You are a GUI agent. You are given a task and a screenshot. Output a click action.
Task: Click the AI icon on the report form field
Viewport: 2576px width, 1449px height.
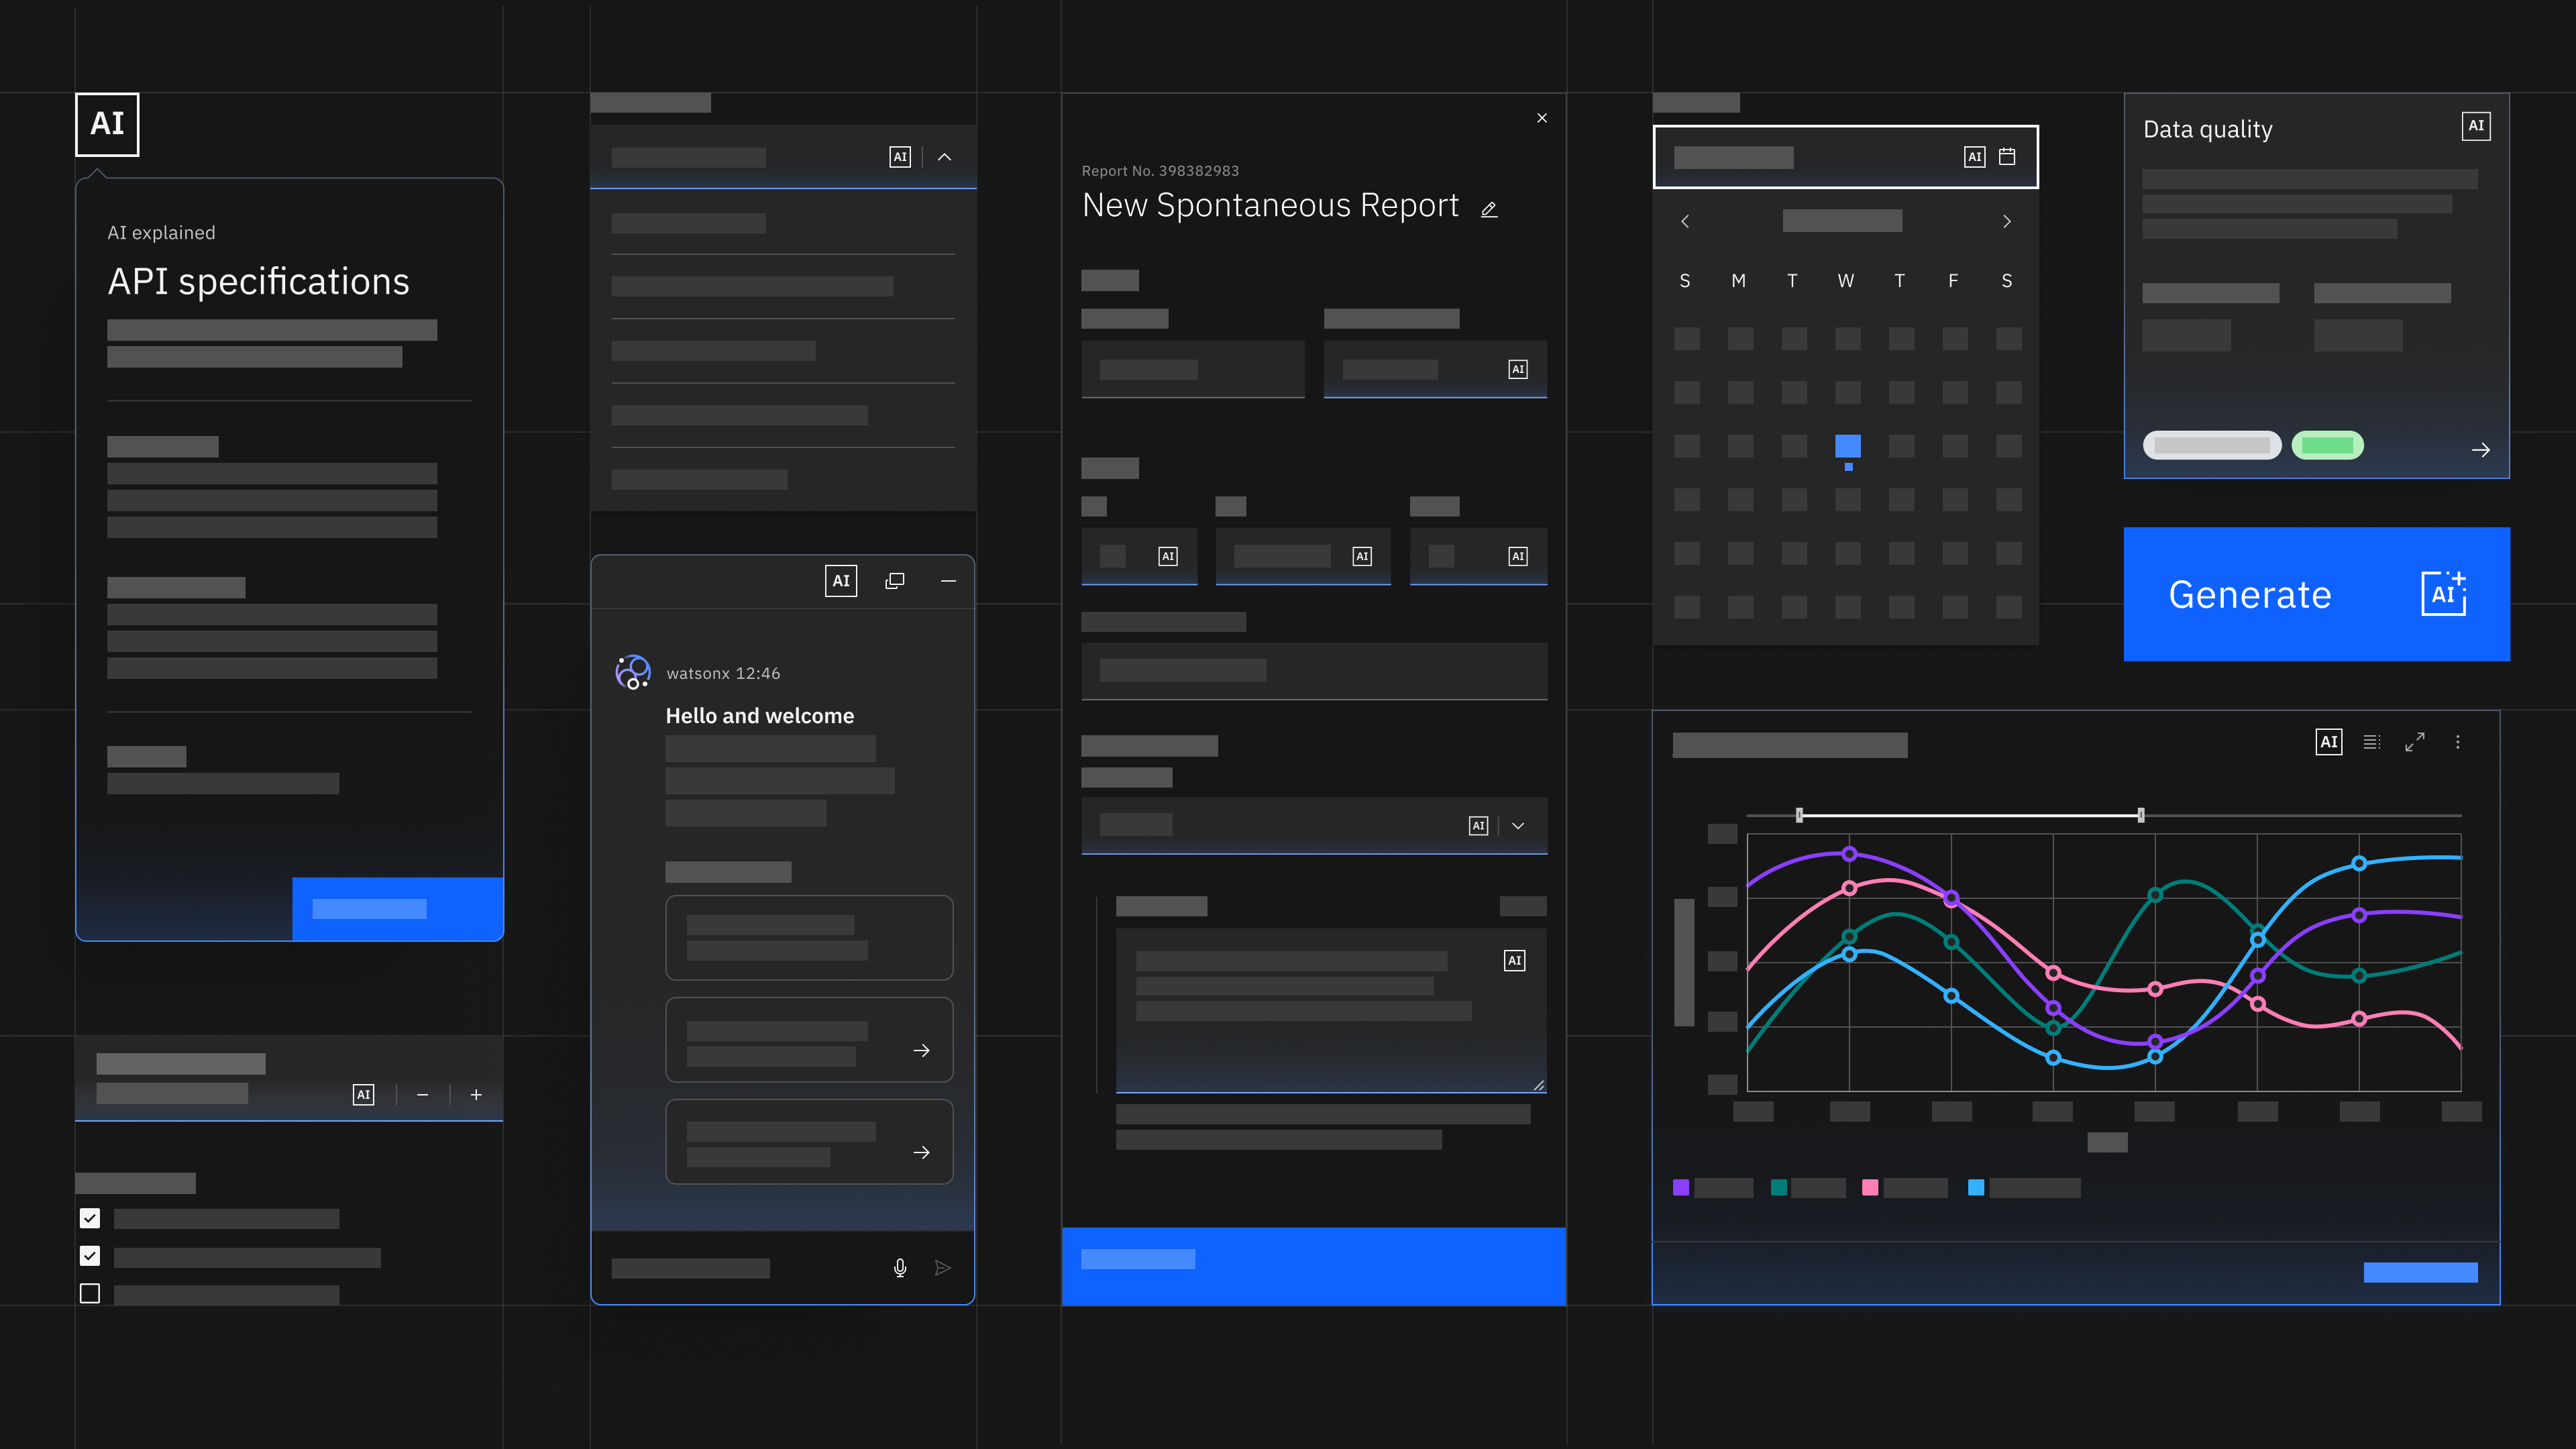pos(1518,368)
